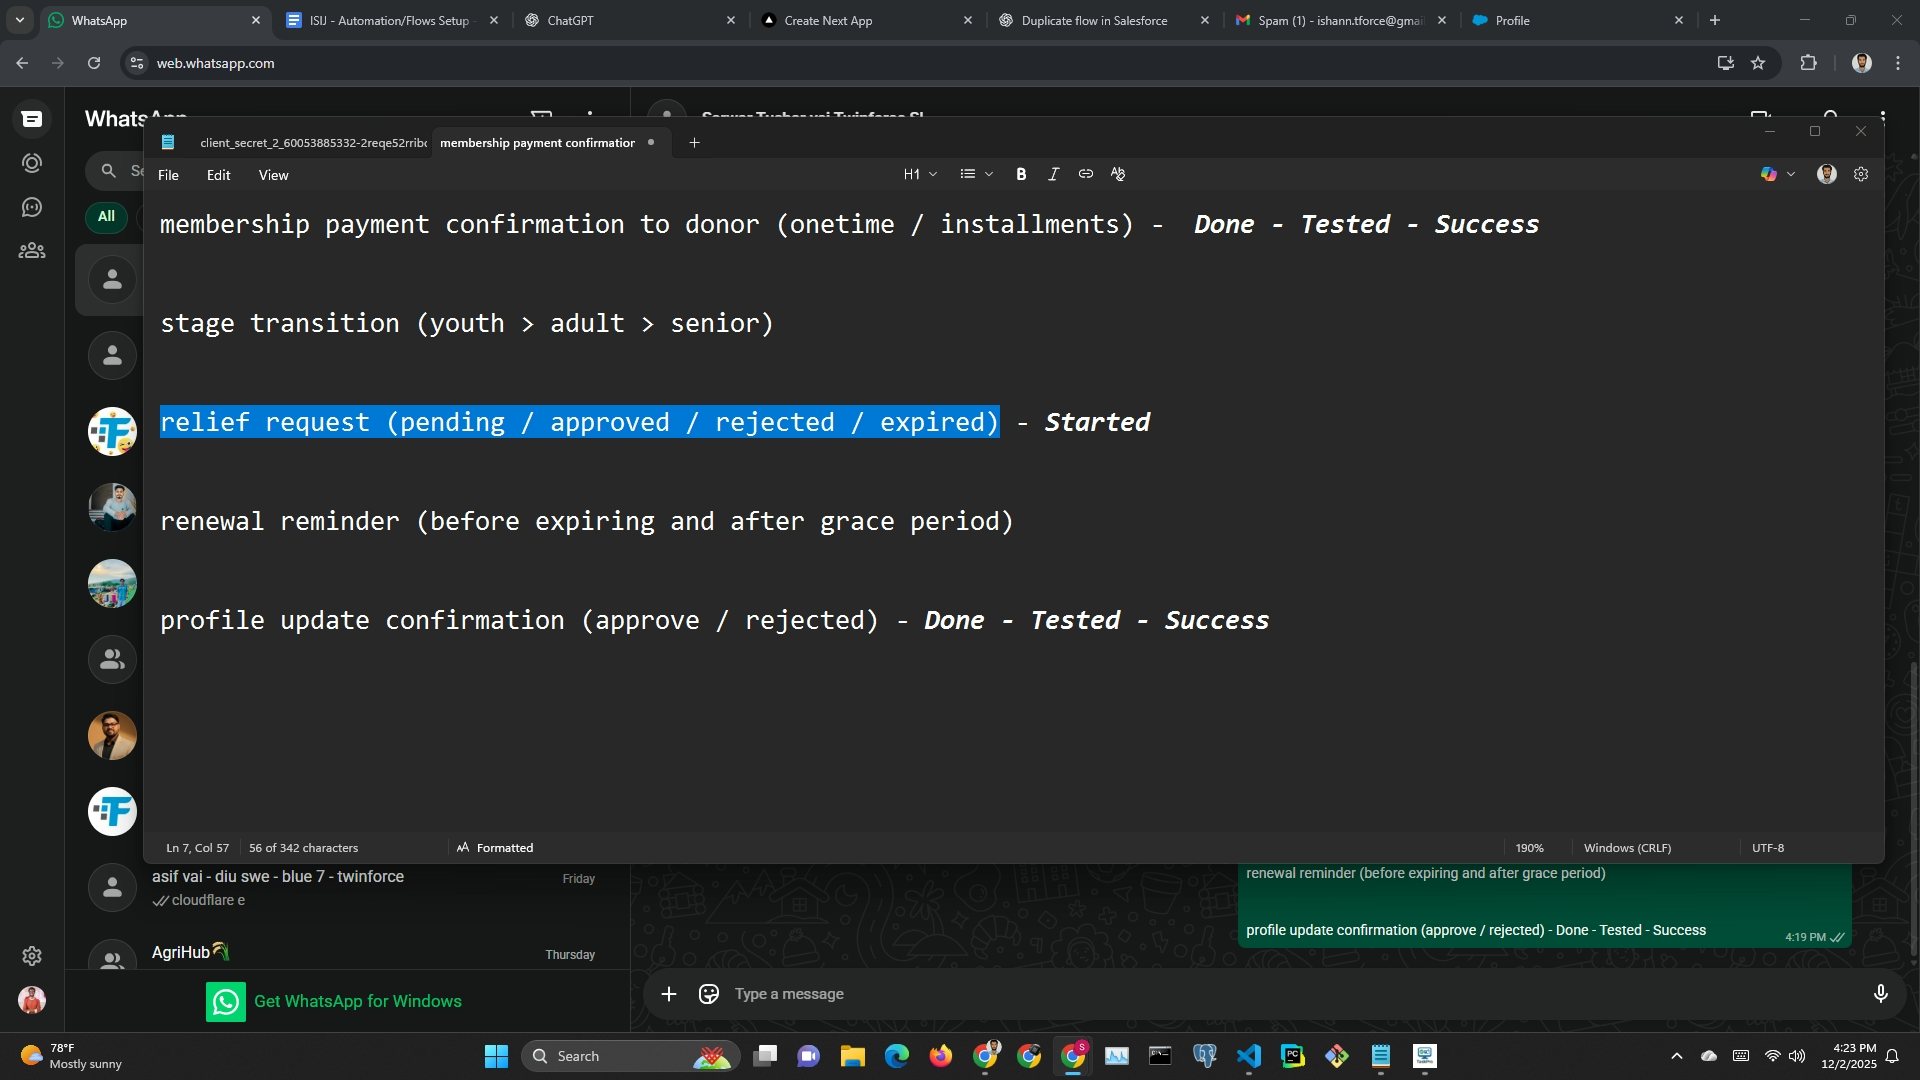Toggle bold formatting in Notepad toolbar
Image resolution: width=1920 pixels, height=1080 pixels.
point(1021,174)
